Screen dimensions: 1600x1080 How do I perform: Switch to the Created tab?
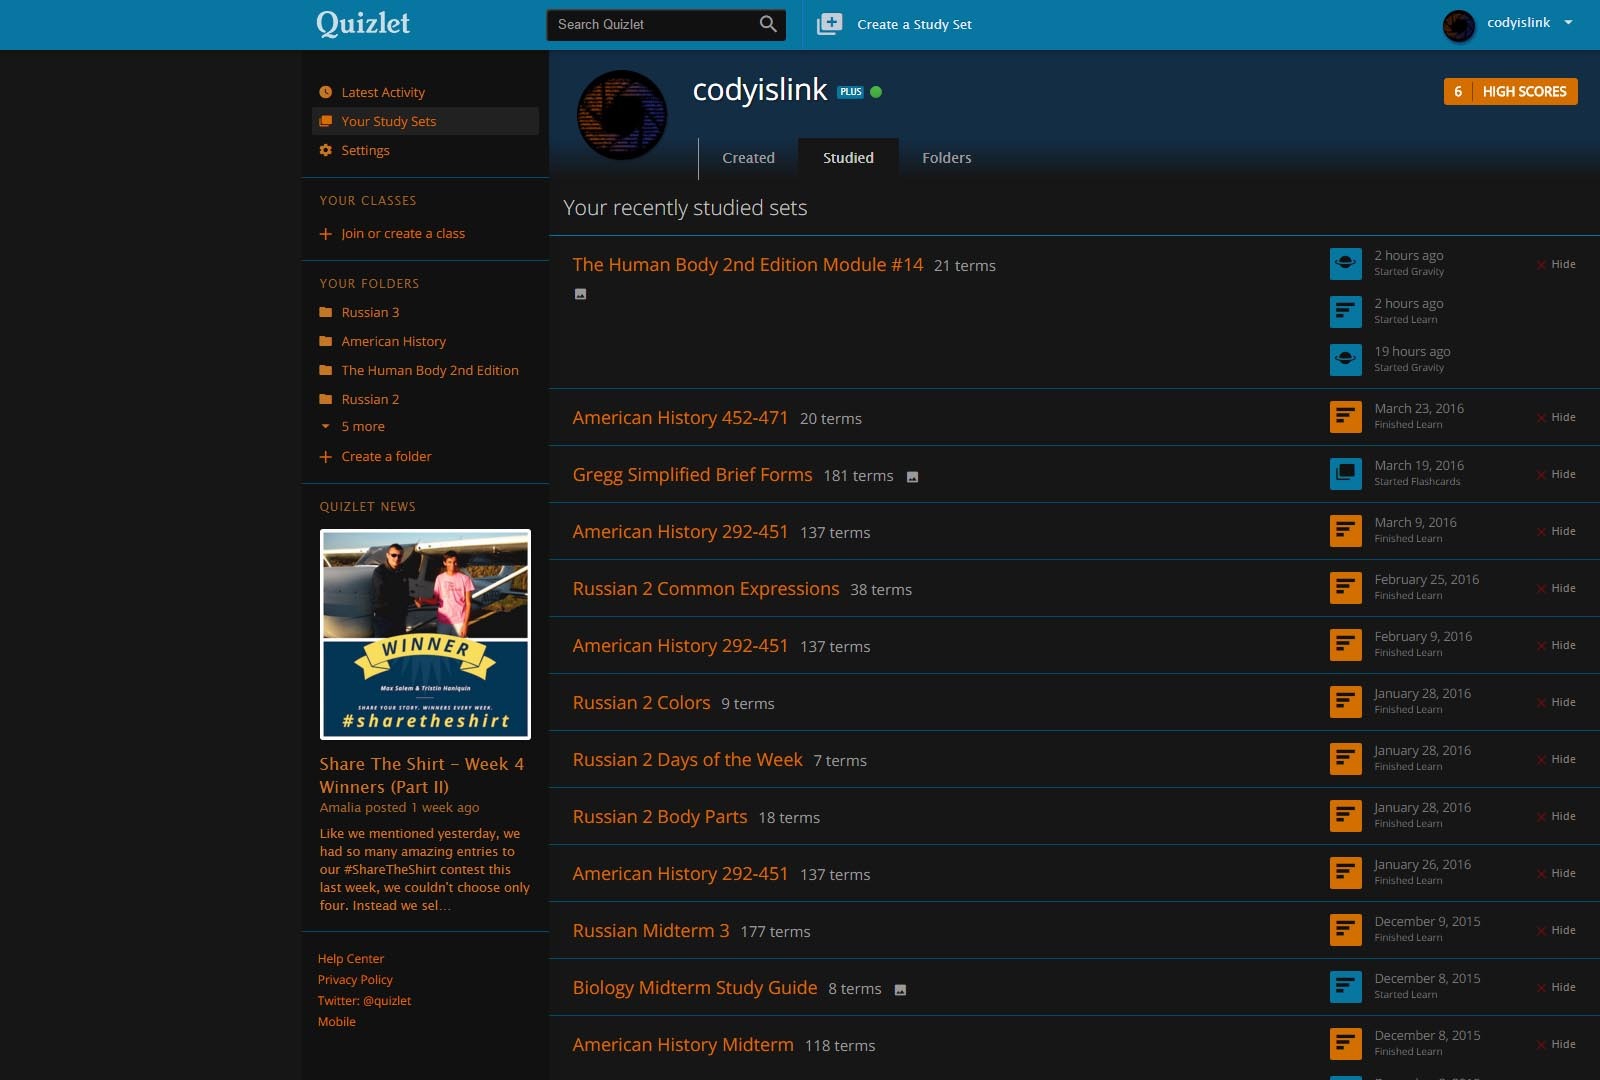click(x=748, y=158)
